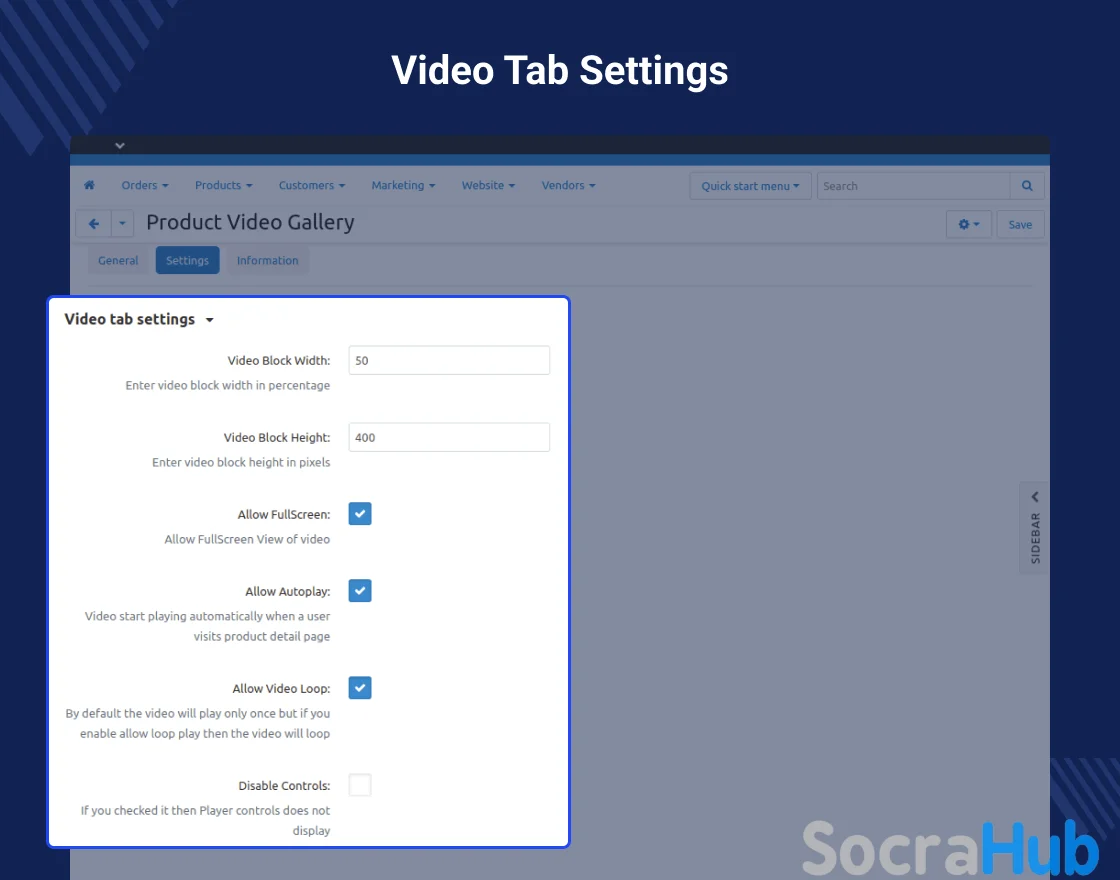The height and width of the screenshot is (880, 1120).
Task: Switch to the Information tab
Action: [267, 260]
